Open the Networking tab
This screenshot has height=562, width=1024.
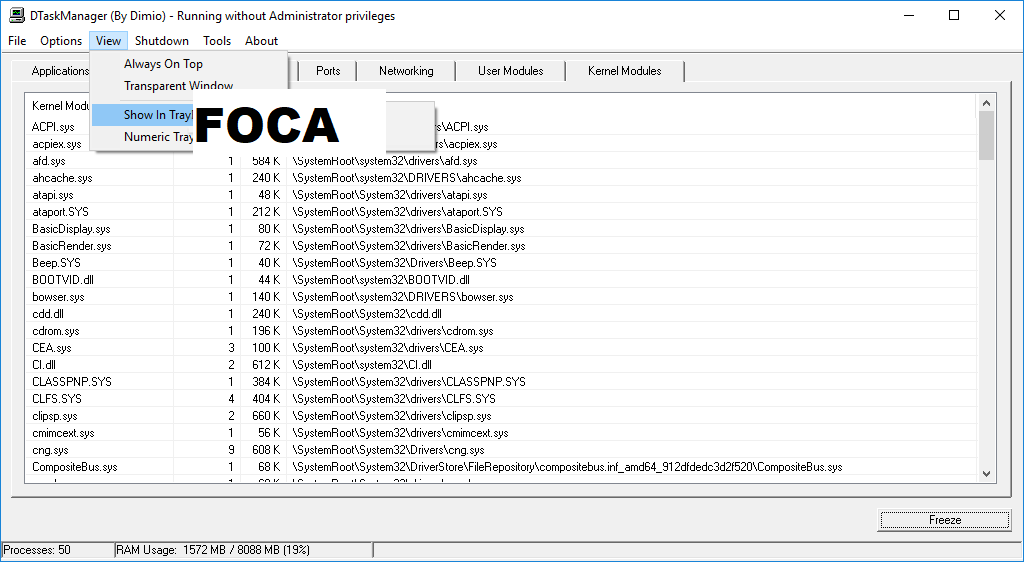(x=406, y=70)
